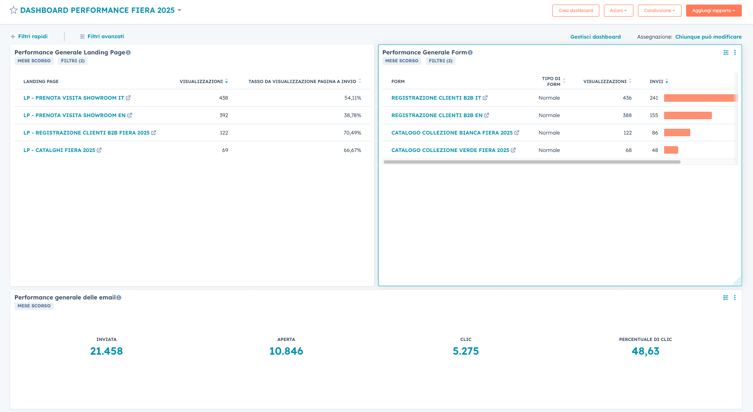Open info icon beside Performance Generale Form

tap(470, 52)
